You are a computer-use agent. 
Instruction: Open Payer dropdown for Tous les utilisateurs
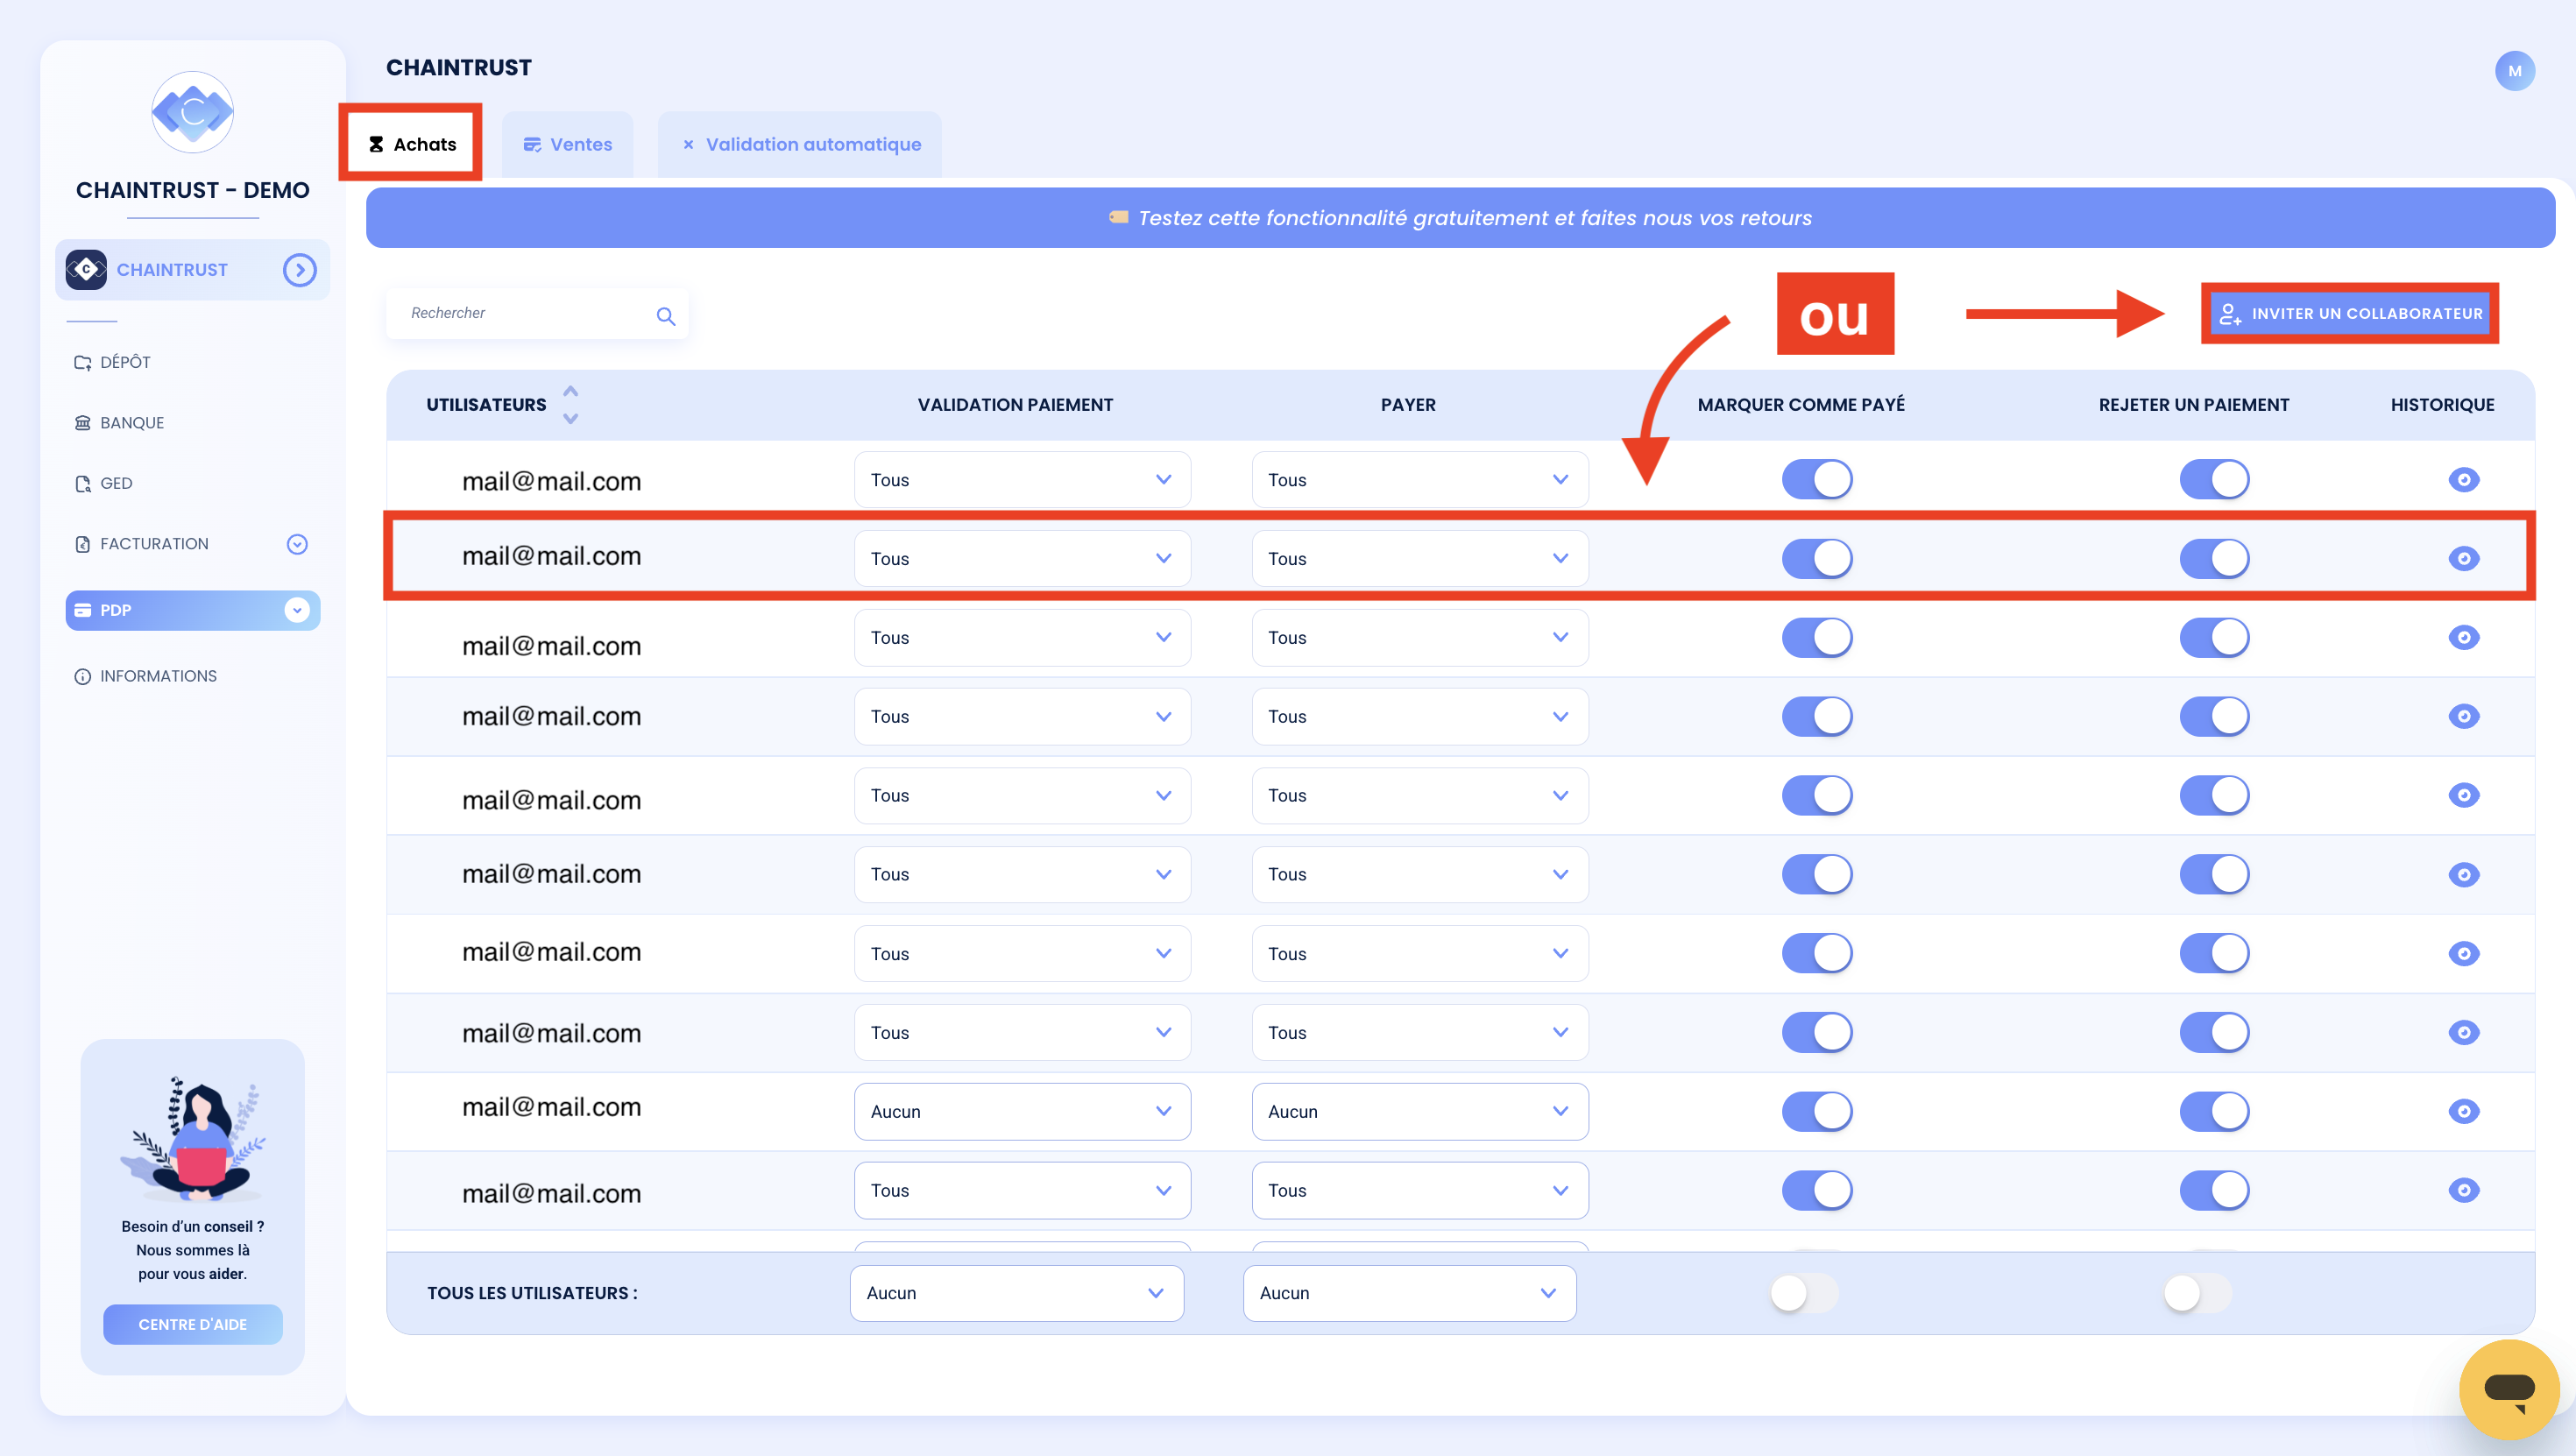(x=1409, y=1293)
